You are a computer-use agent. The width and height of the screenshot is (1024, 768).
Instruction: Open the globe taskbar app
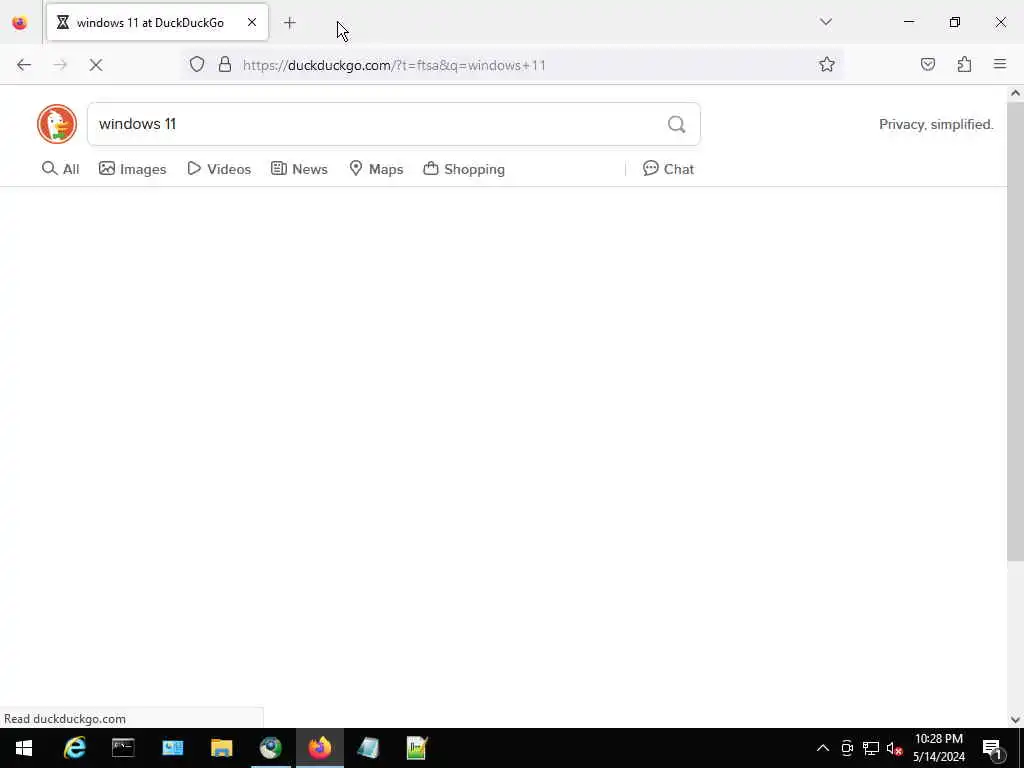(270, 748)
